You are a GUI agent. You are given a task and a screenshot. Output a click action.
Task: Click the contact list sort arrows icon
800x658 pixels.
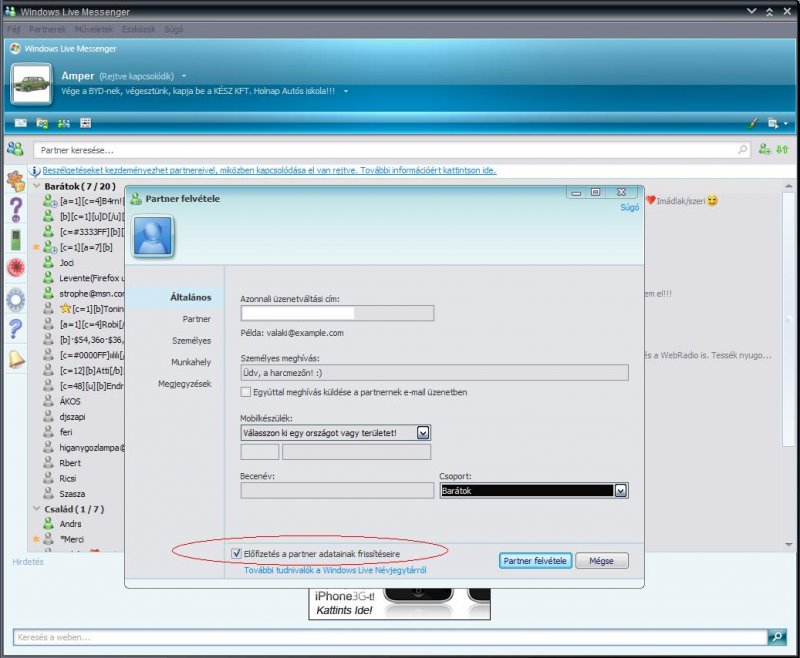pyautogui.click(x=782, y=149)
